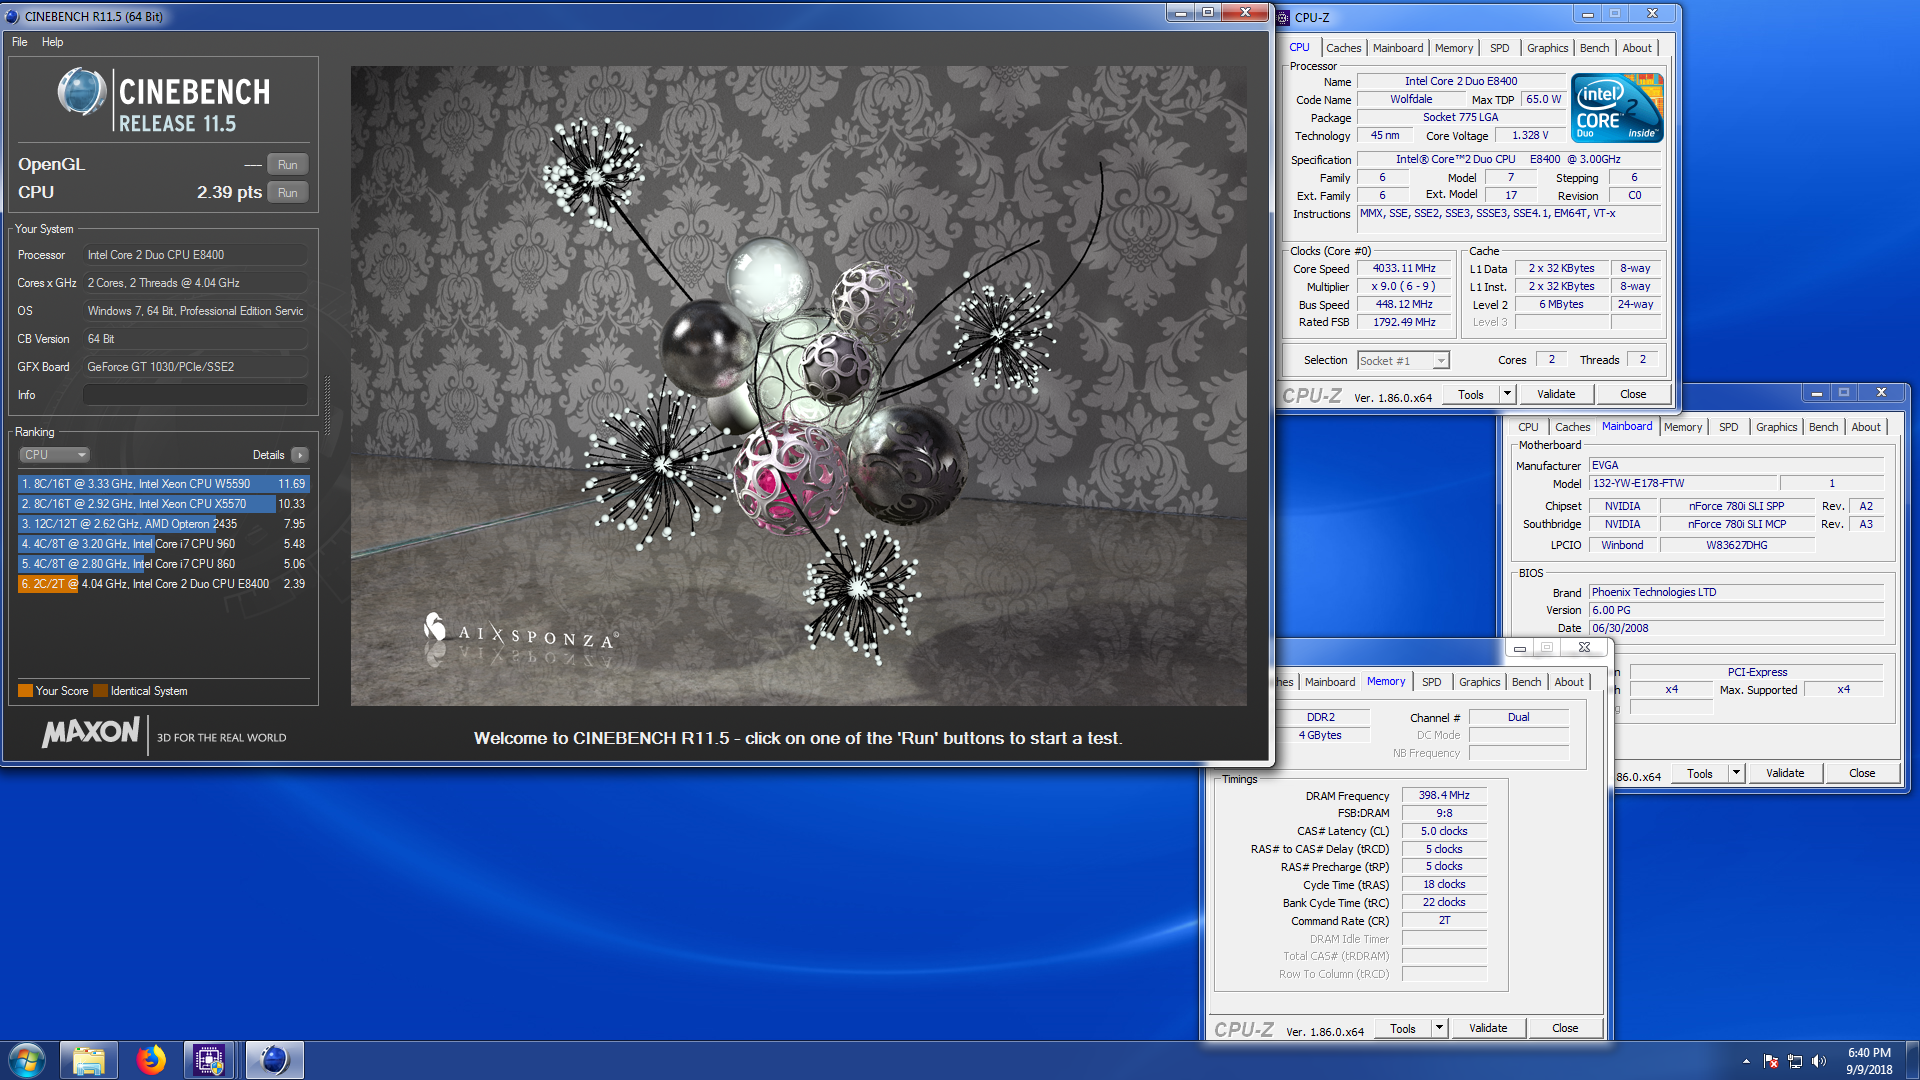This screenshot has height=1080, width=1920.
Task: Click the Your Score orange swatch
Action: 25,691
